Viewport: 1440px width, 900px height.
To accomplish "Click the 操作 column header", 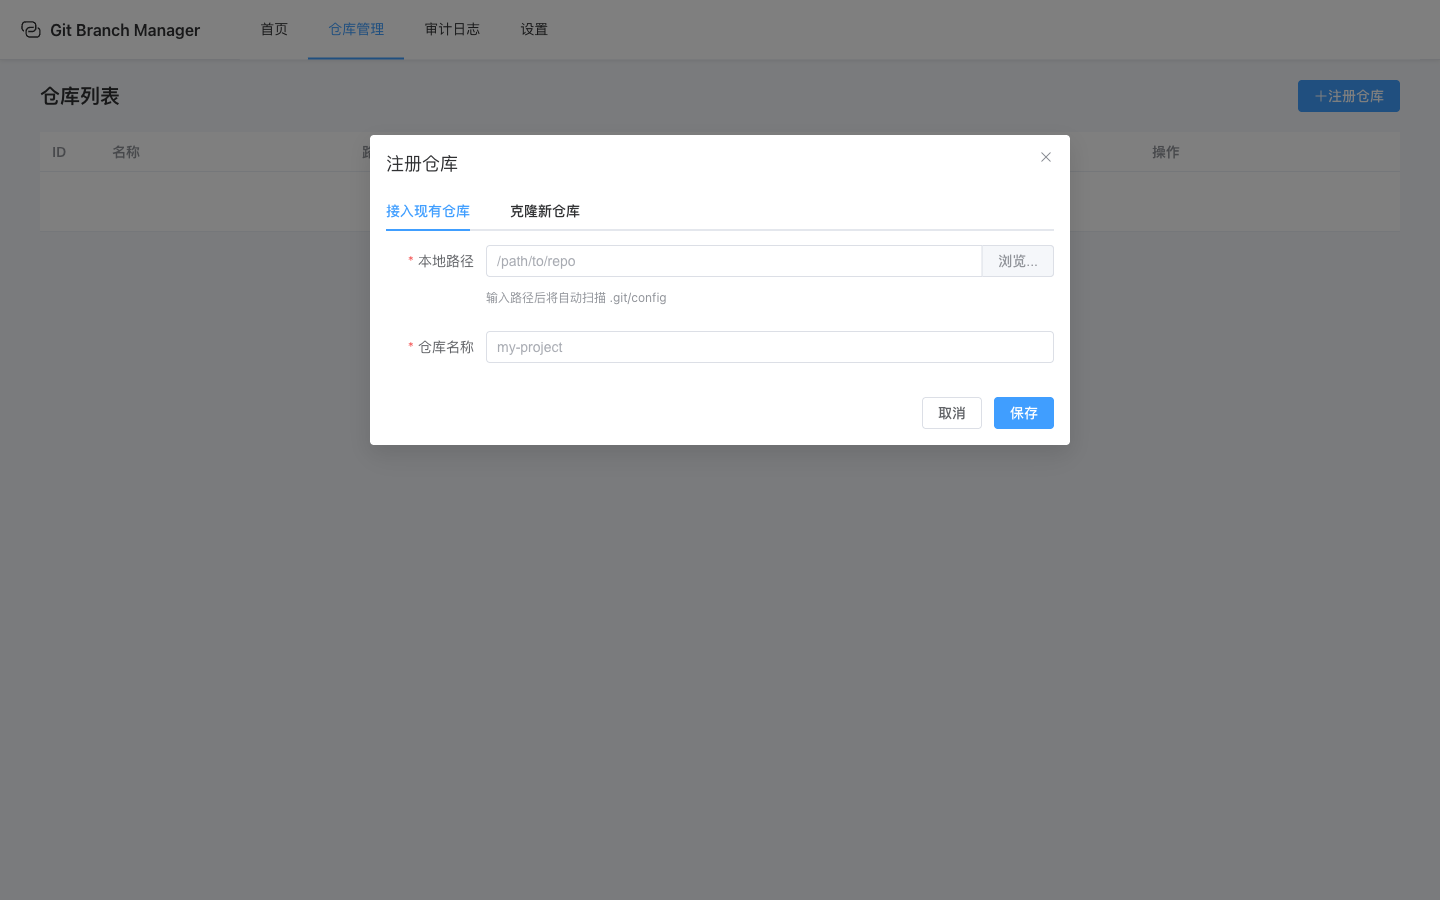I will point(1166,151).
